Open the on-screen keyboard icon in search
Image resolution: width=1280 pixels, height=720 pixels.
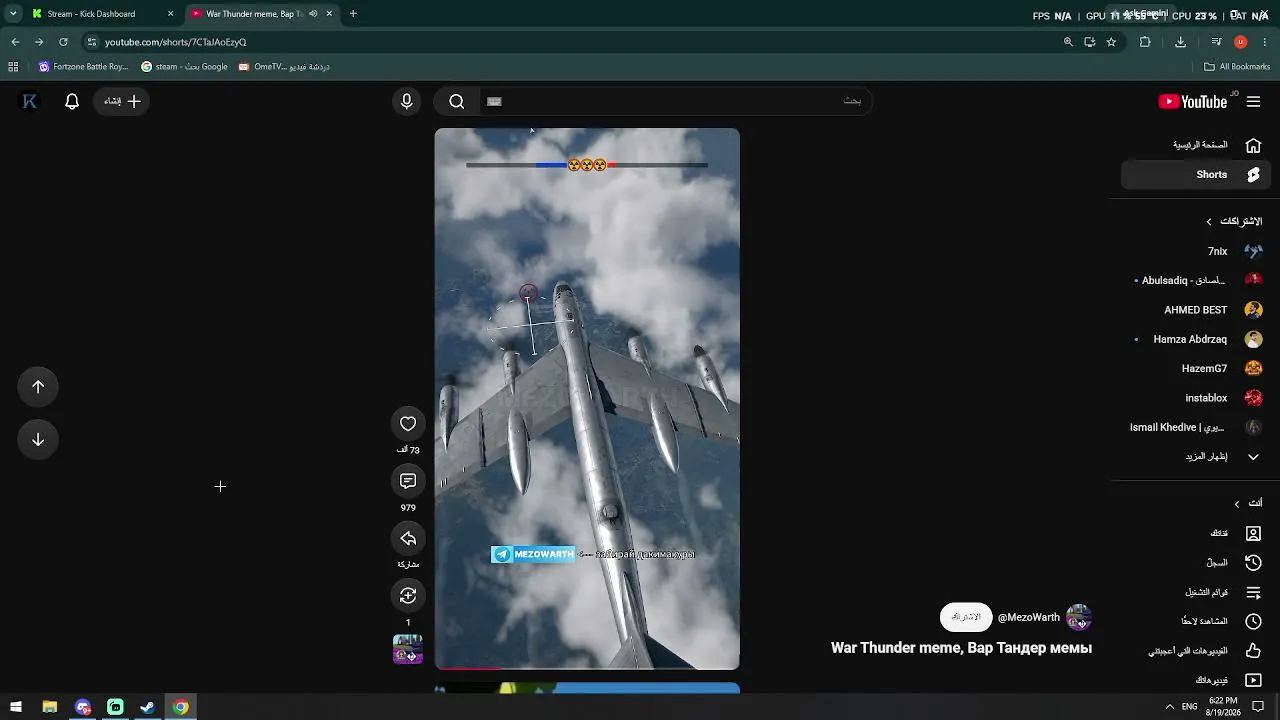coord(494,101)
